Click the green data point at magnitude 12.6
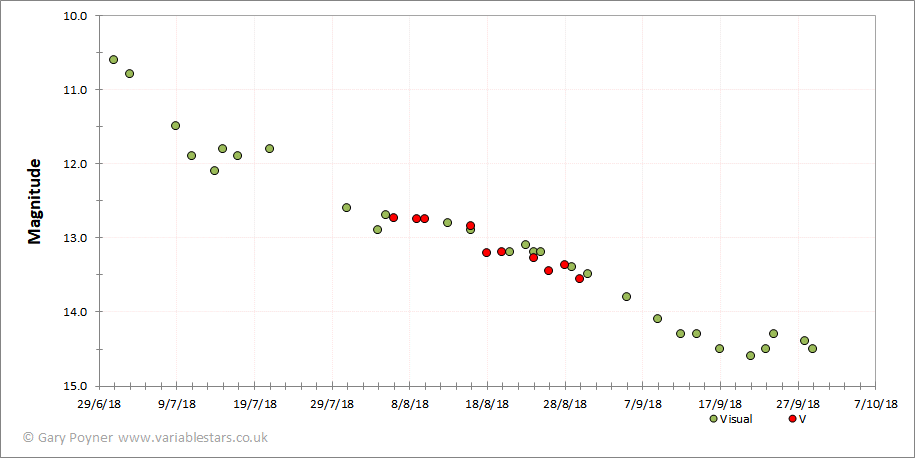915x458 pixels. click(346, 208)
